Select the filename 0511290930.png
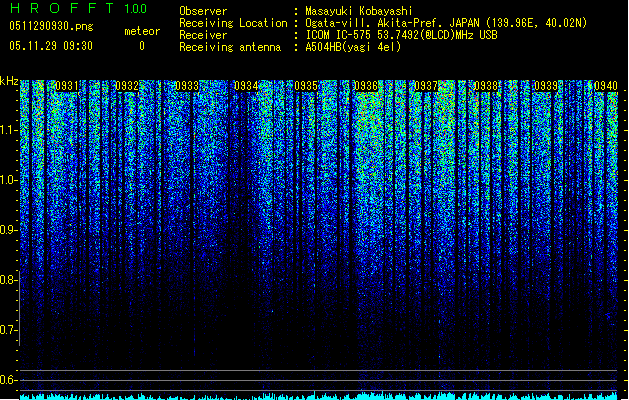Image resolution: width=629 pixels, height=400 pixels. tap(51, 26)
